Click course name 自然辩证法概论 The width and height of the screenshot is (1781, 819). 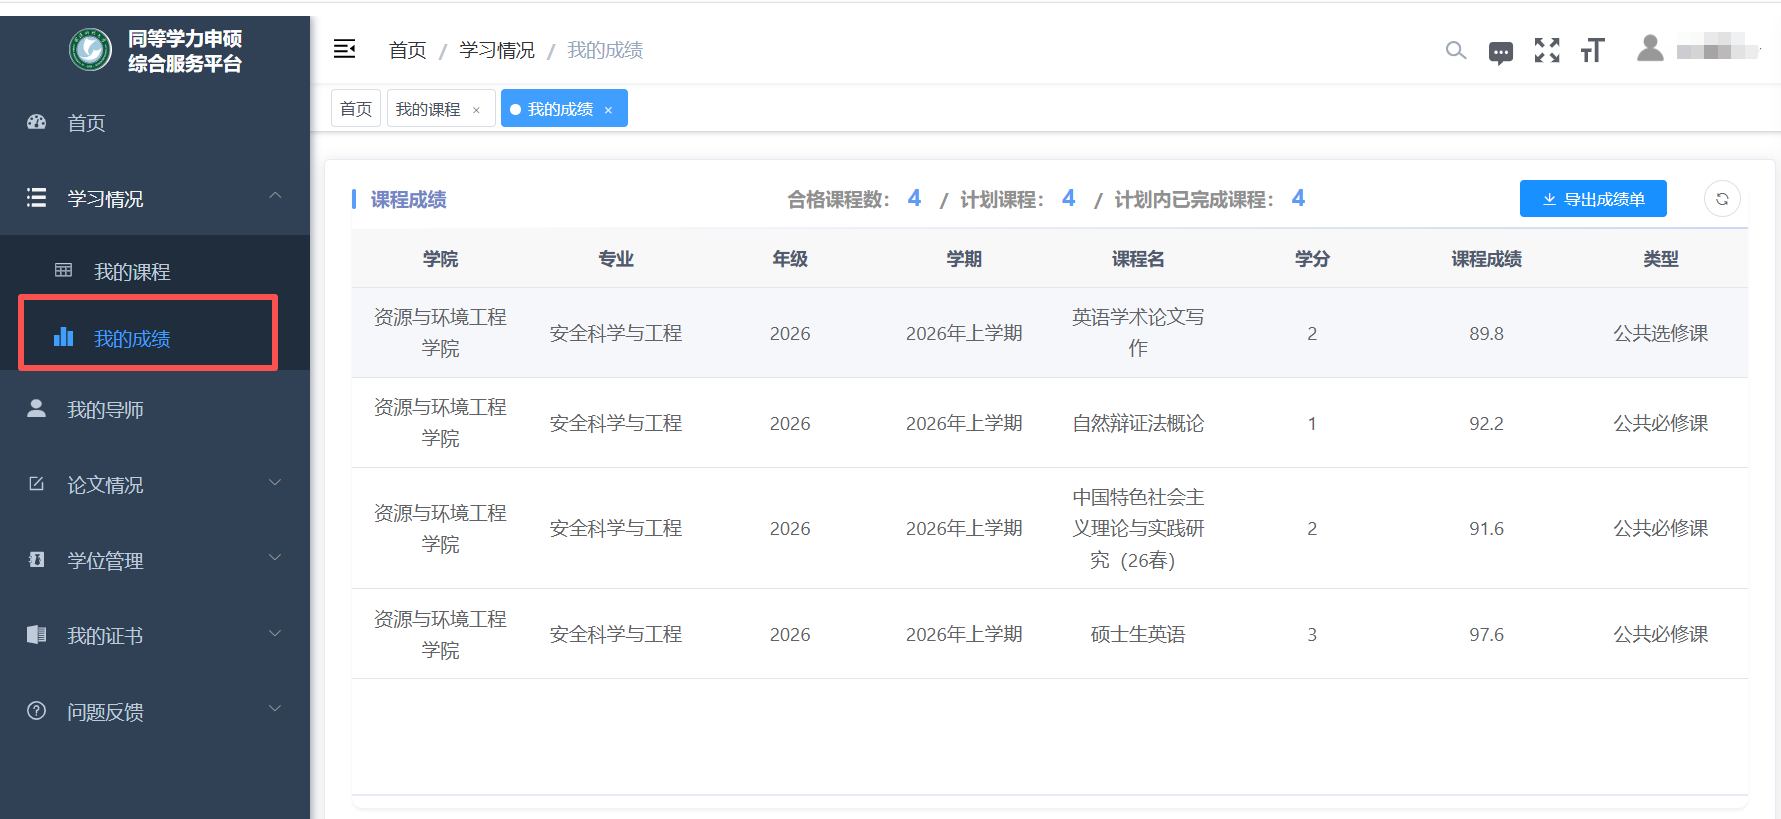coord(1138,423)
